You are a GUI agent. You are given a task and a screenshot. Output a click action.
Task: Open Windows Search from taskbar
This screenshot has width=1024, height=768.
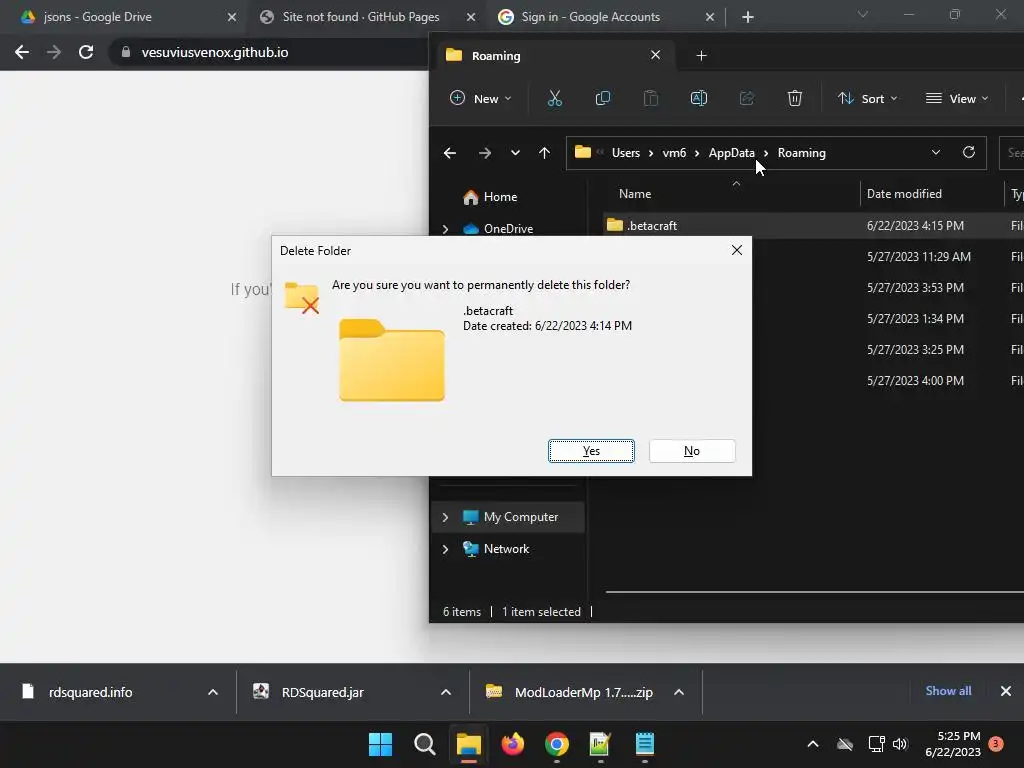pyautogui.click(x=424, y=744)
